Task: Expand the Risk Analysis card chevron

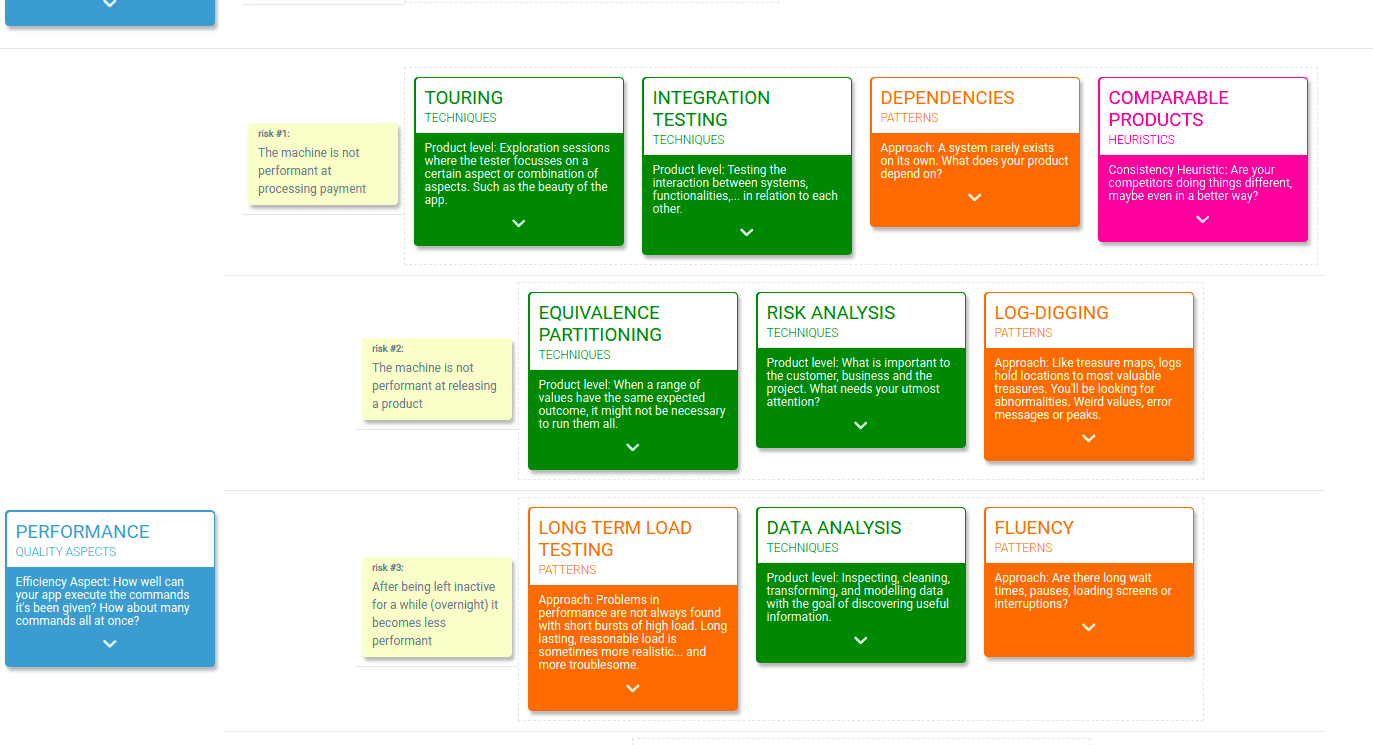Action: pyautogui.click(x=861, y=425)
